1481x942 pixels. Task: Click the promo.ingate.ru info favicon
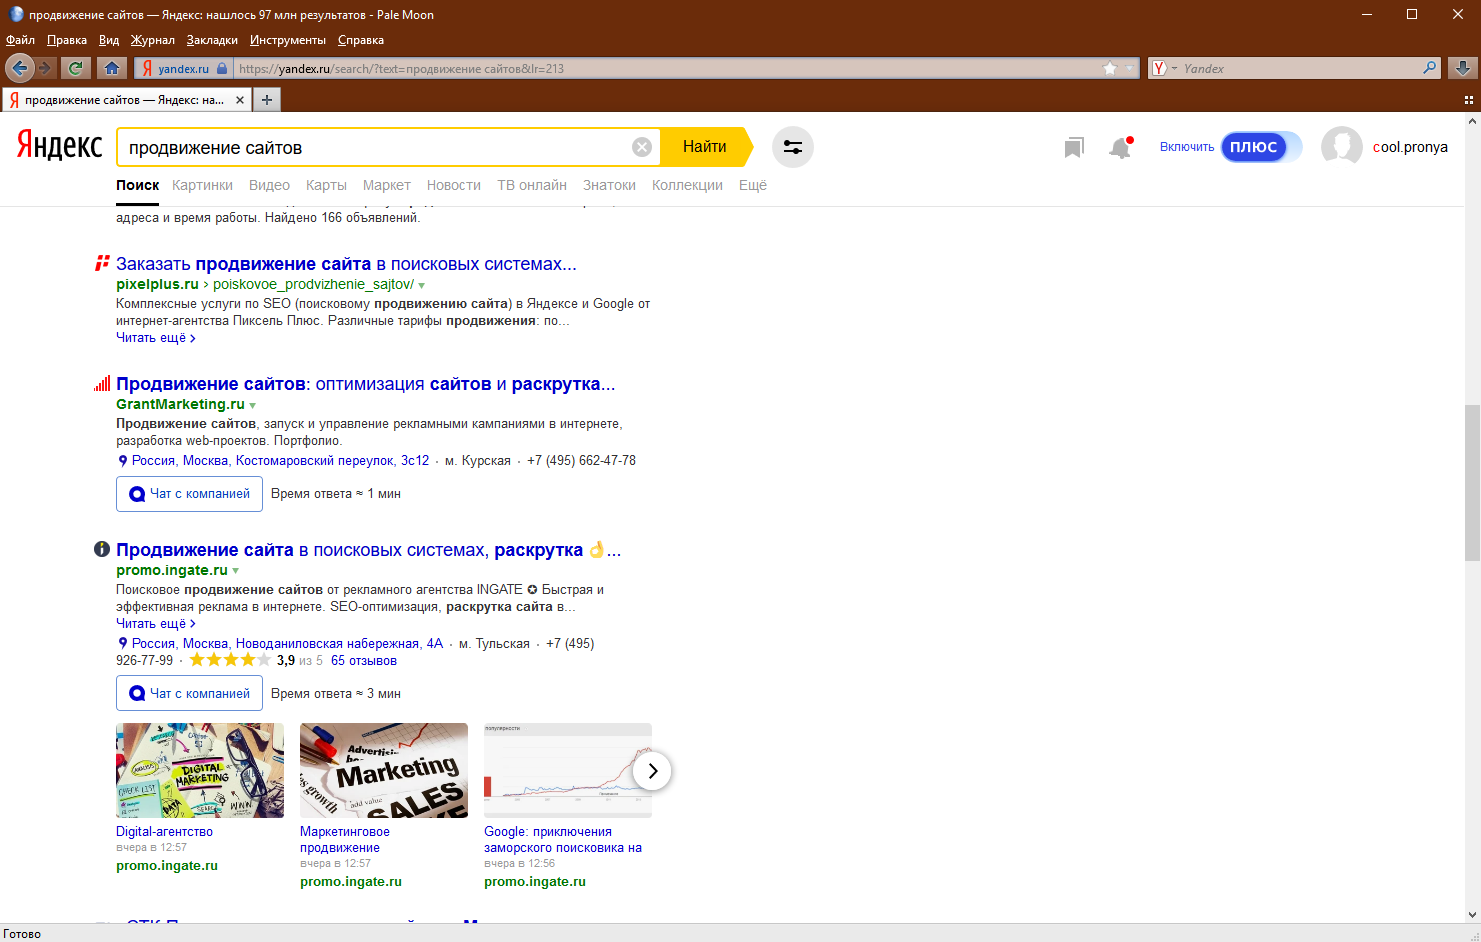click(x=102, y=549)
